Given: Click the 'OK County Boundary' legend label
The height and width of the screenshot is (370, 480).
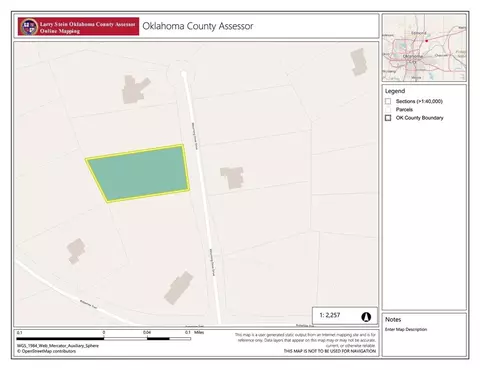Looking at the screenshot, I should pos(420,118).
